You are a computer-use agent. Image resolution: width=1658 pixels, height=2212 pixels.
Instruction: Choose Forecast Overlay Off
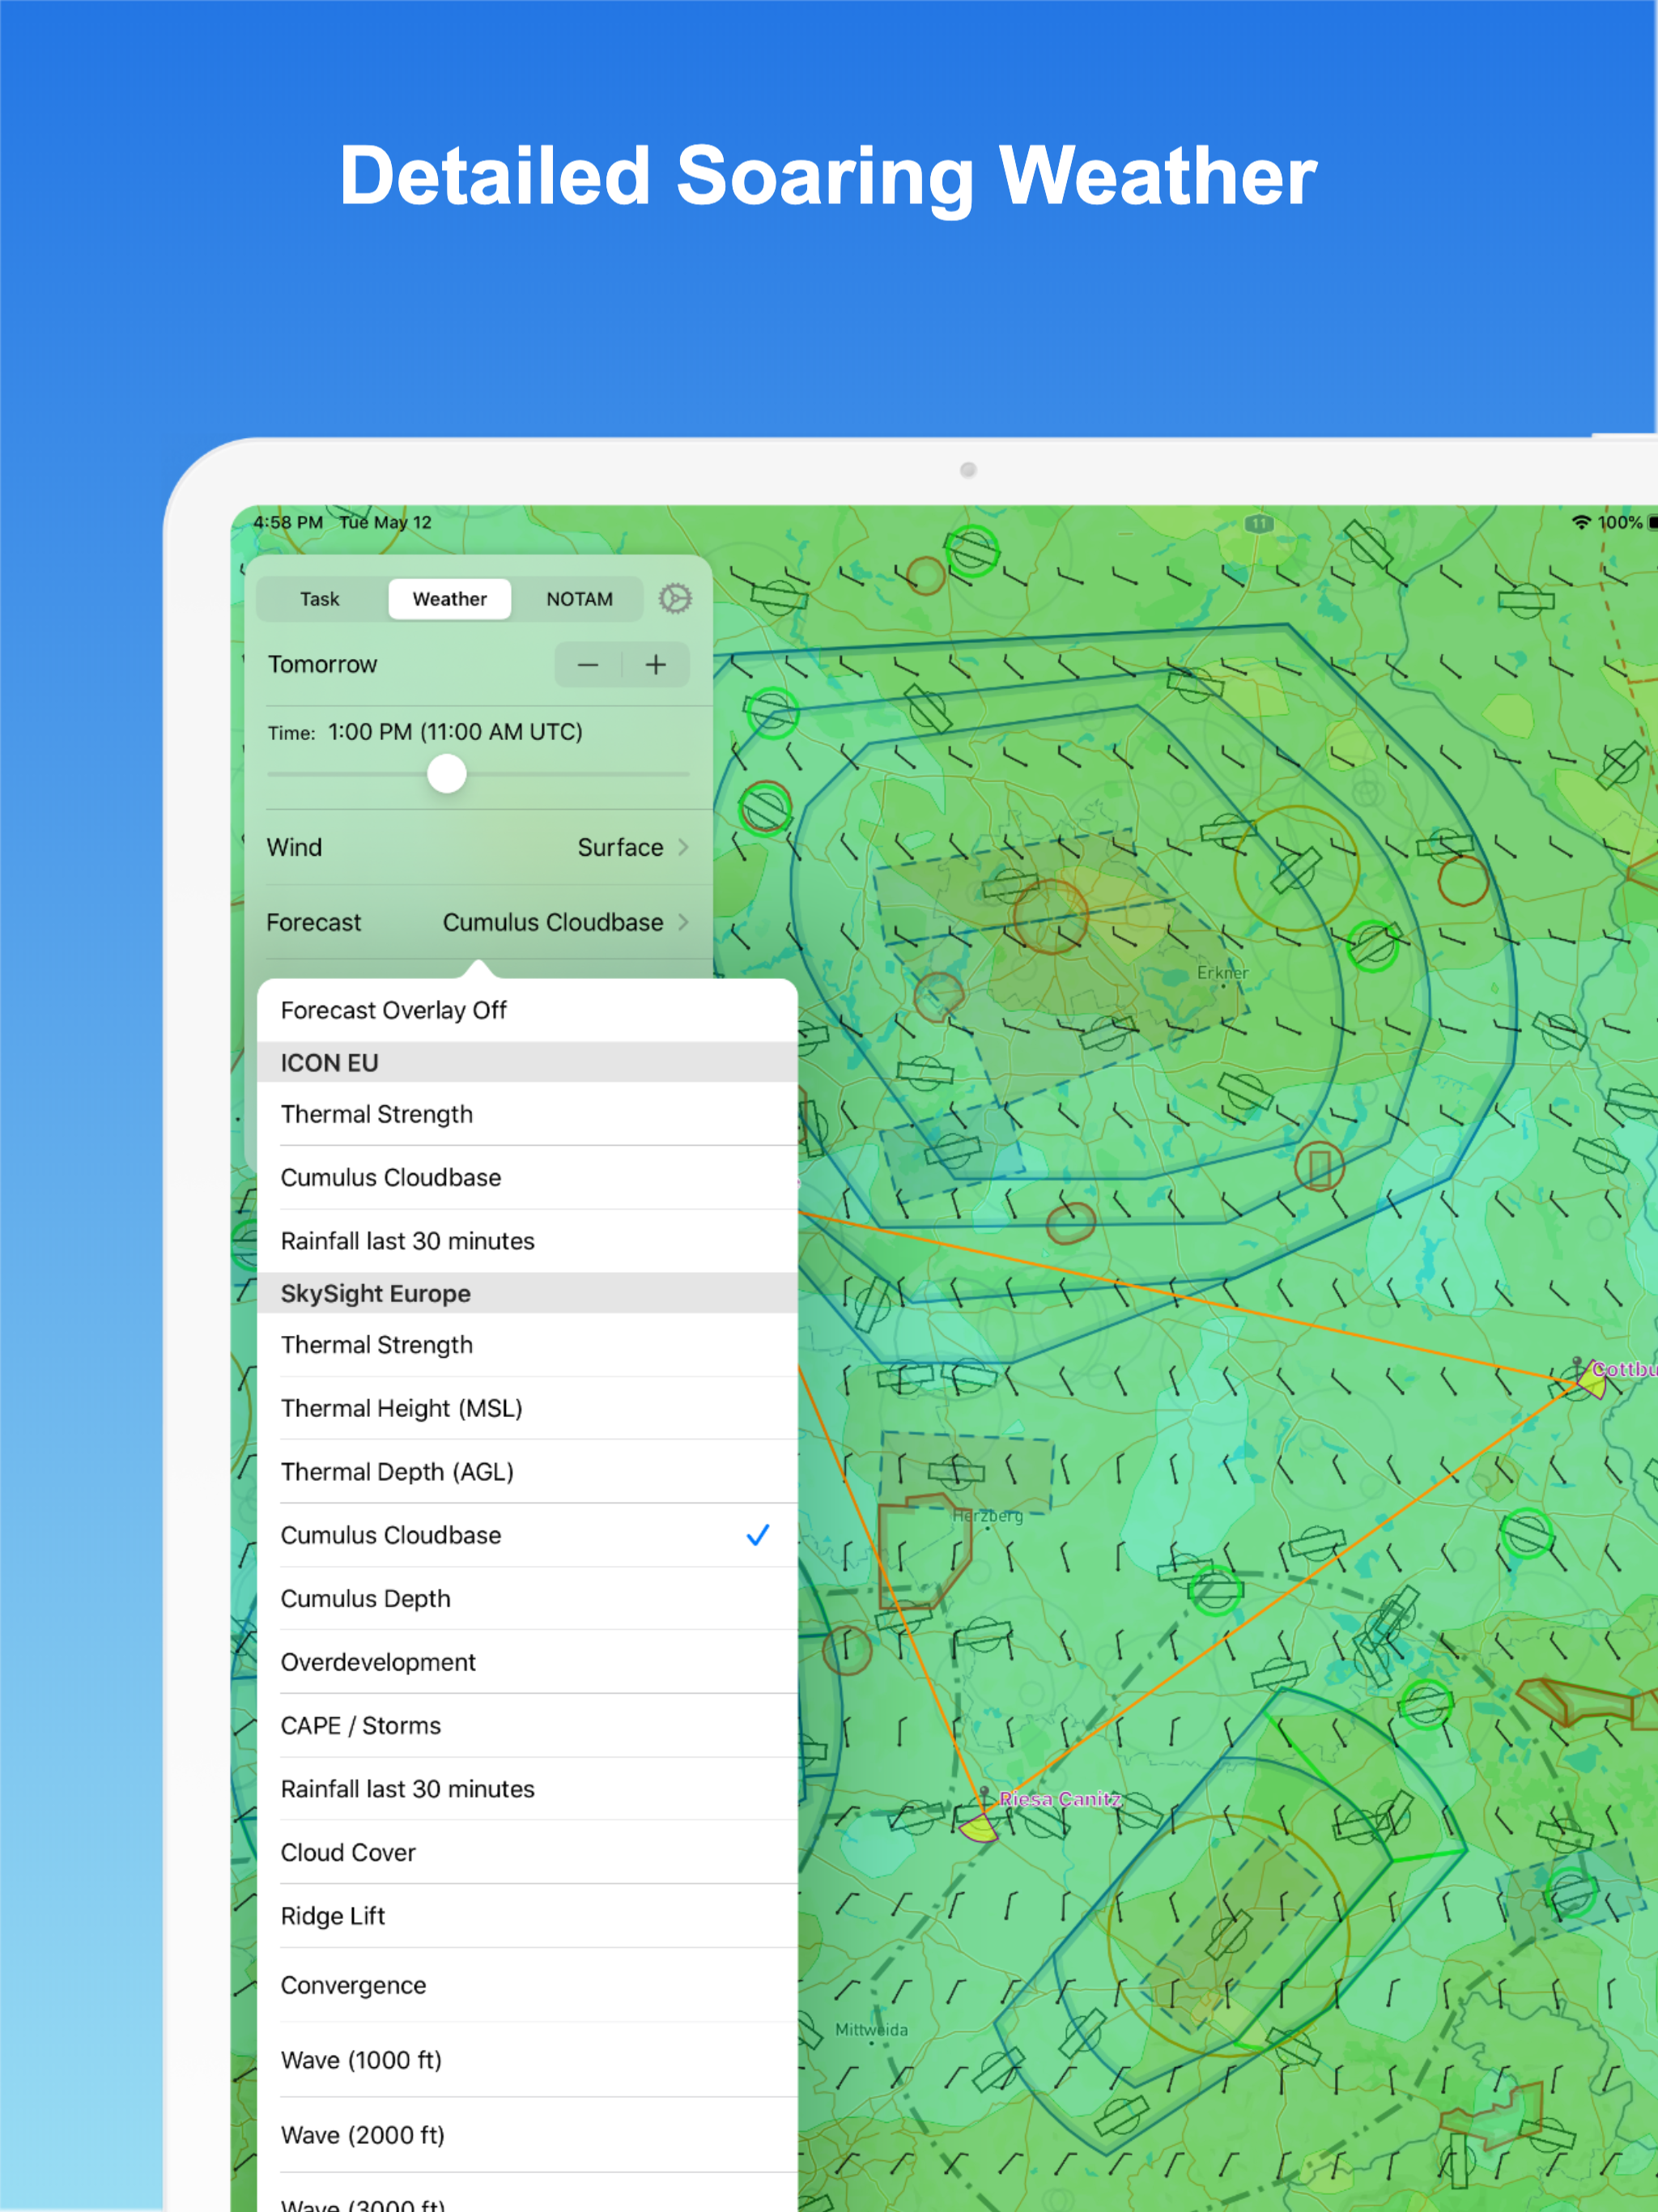click(394, 1010)
